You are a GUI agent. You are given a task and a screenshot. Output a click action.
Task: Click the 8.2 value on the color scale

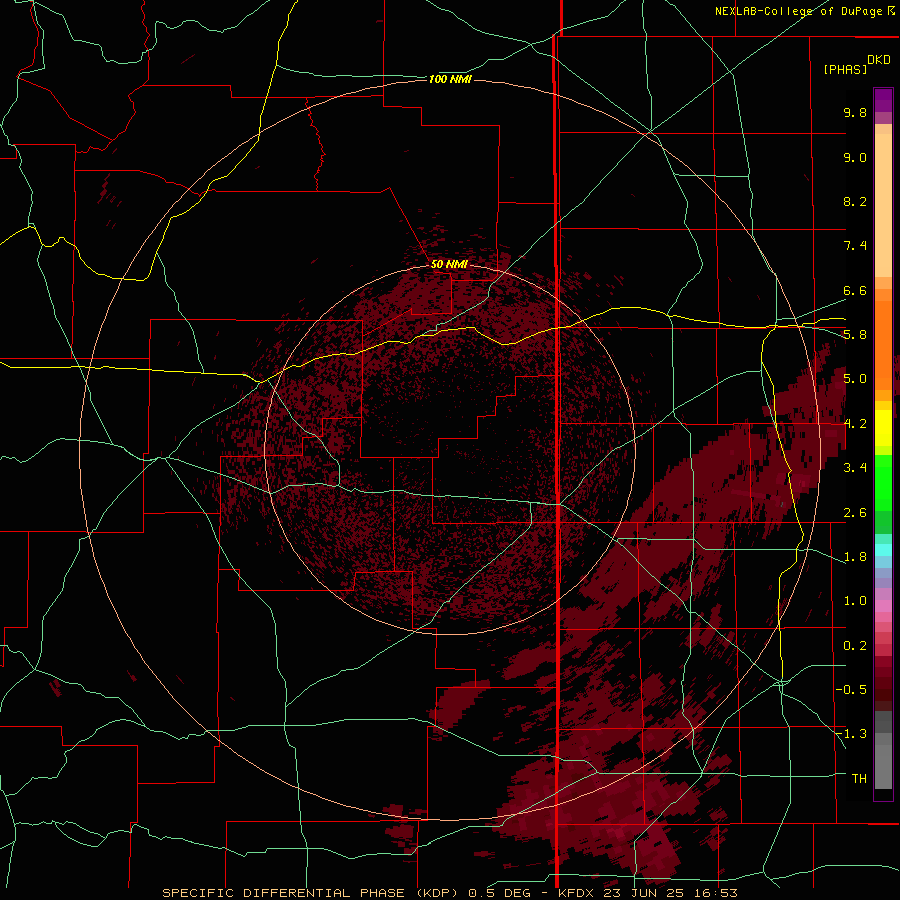(x=855, y=201)
